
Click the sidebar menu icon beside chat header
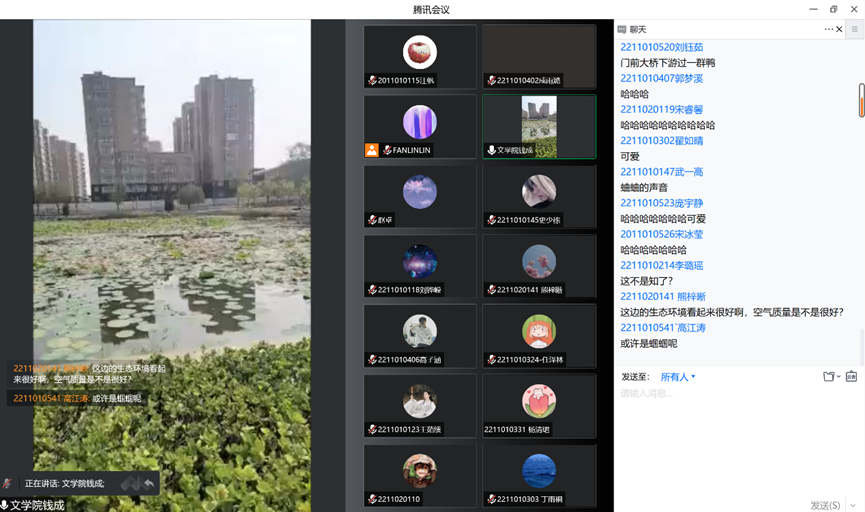click(x=854, y=29)
